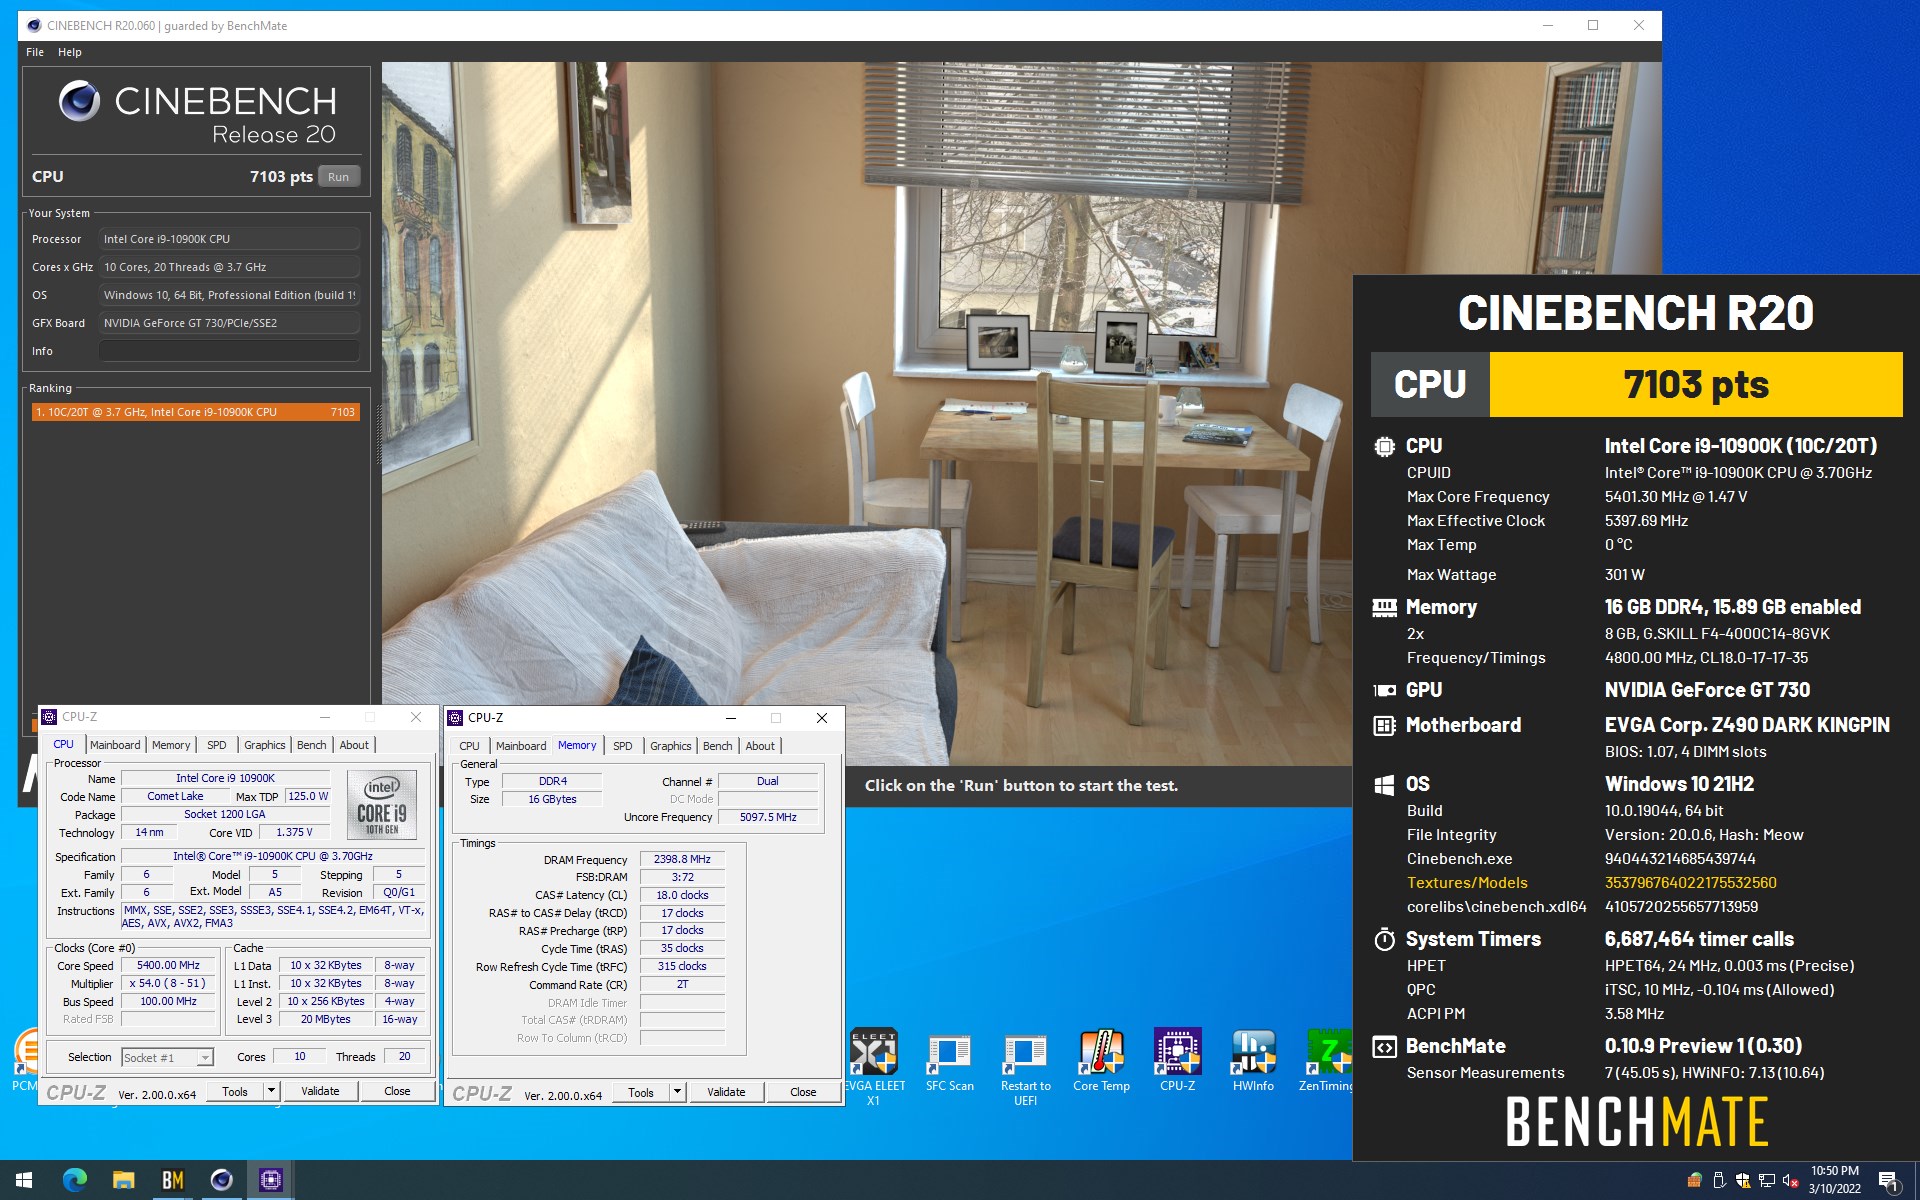This screenshot has width=1920, height=1200.
Task: Open the network tray icon
Action: tap(1767, 1180)
